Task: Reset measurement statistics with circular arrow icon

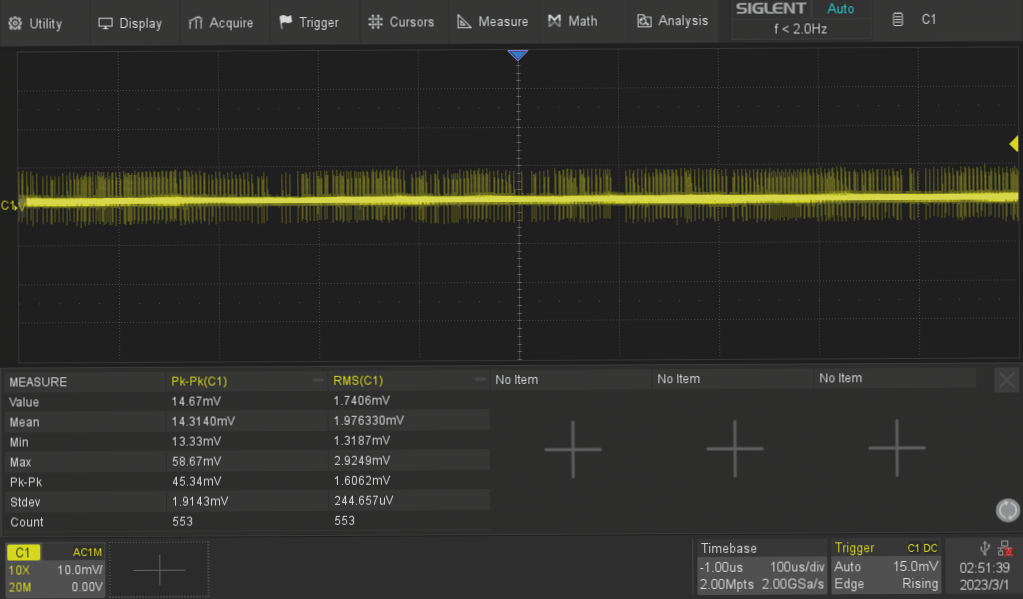Action: [x=1007, y=511]
